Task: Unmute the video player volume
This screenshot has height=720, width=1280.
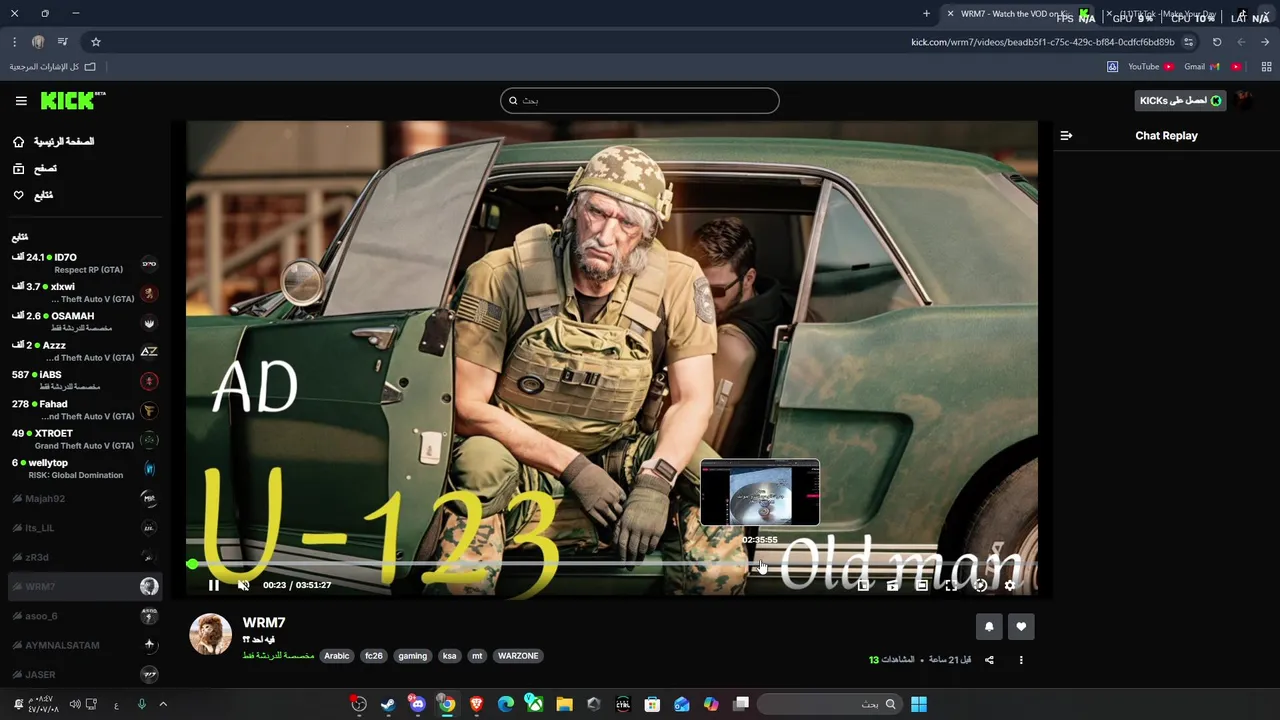Action: (x=243, y=585)
